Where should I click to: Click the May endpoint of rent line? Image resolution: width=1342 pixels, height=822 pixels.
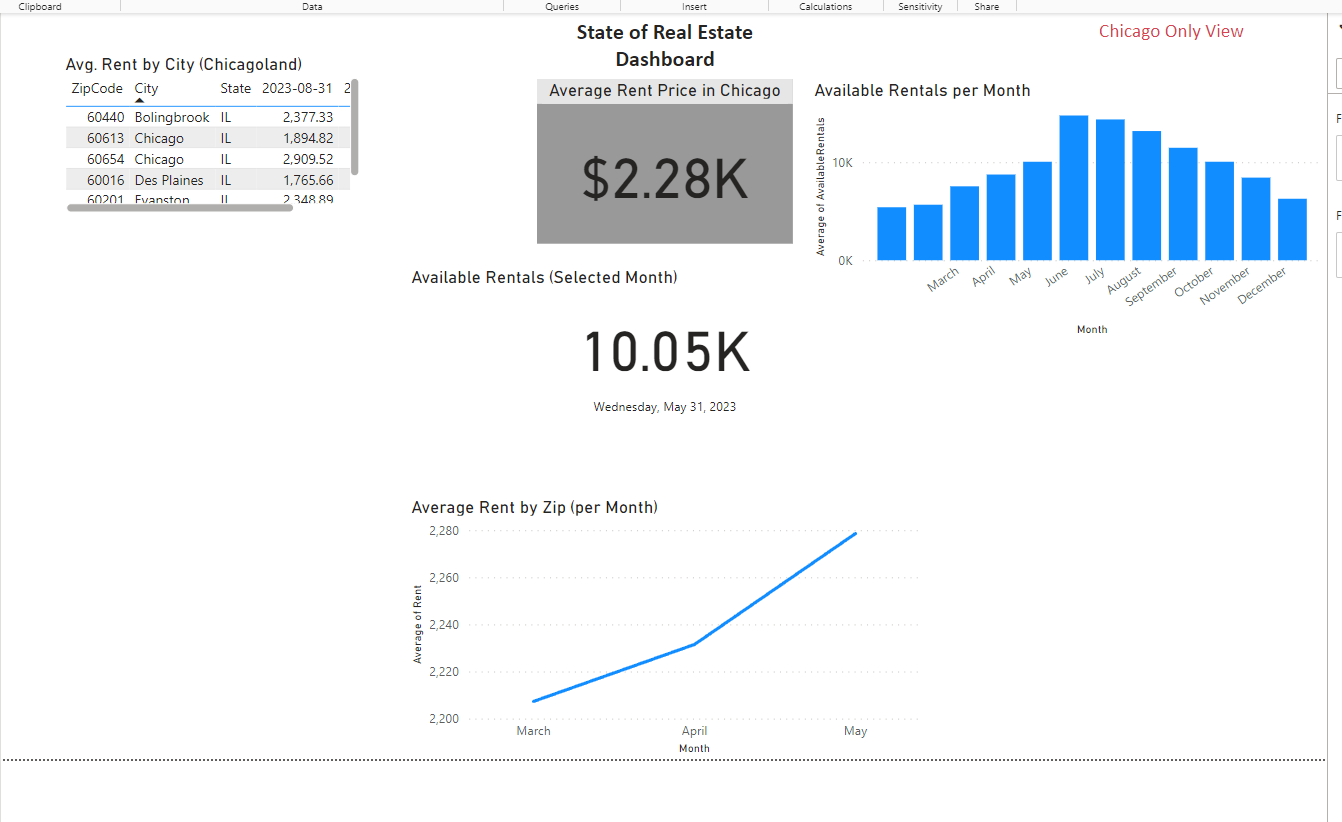coord(856,533)
